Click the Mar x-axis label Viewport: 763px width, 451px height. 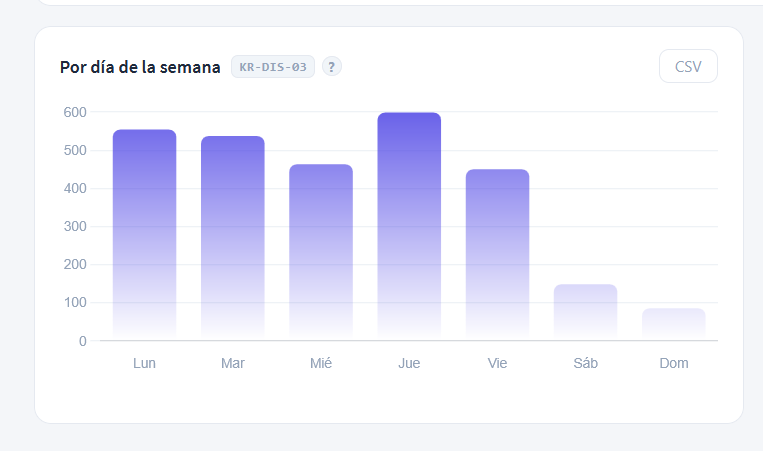tap(233, 363)
